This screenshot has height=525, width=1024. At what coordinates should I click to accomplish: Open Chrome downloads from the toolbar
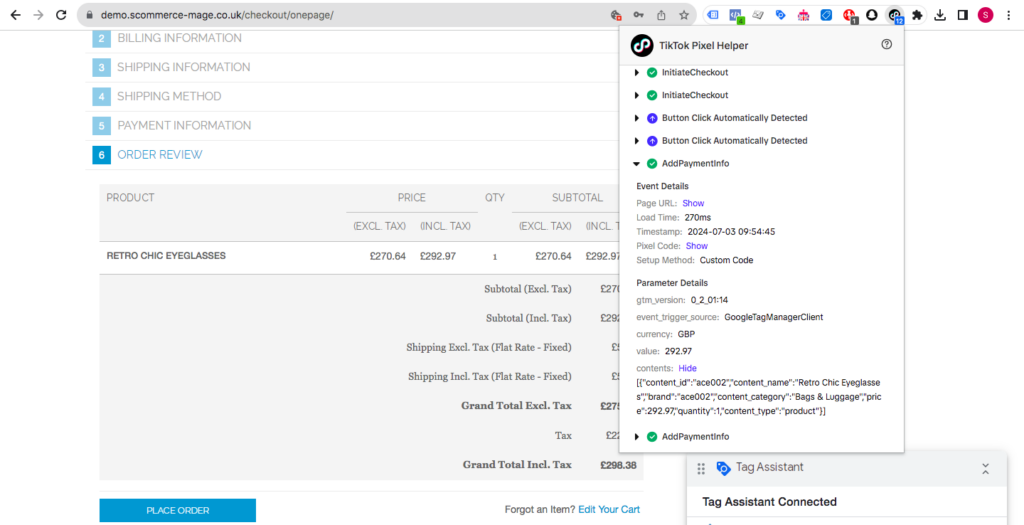pos(940,15)
